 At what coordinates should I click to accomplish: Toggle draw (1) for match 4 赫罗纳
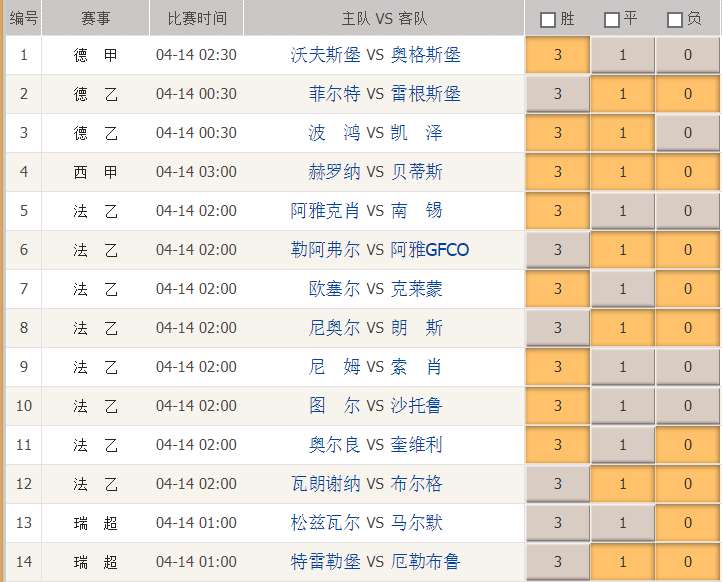623,172
